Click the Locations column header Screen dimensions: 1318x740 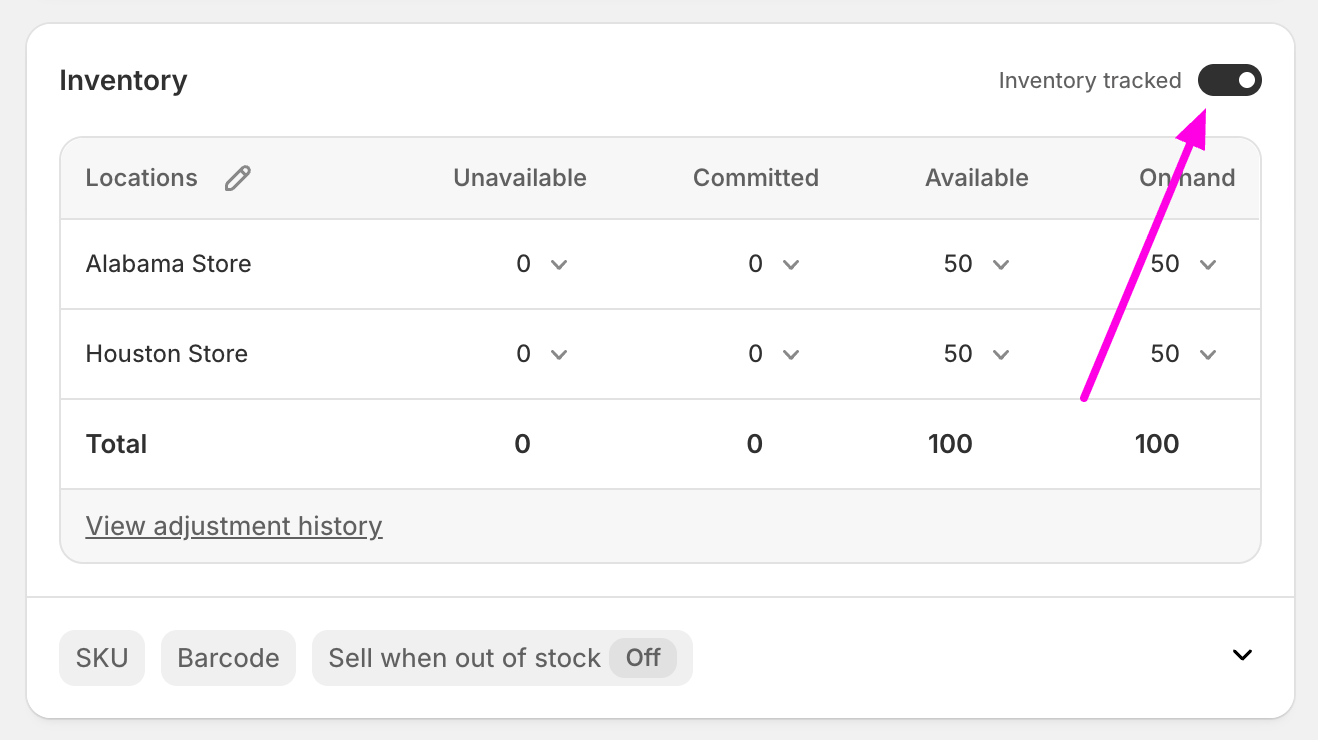[142, 178]
